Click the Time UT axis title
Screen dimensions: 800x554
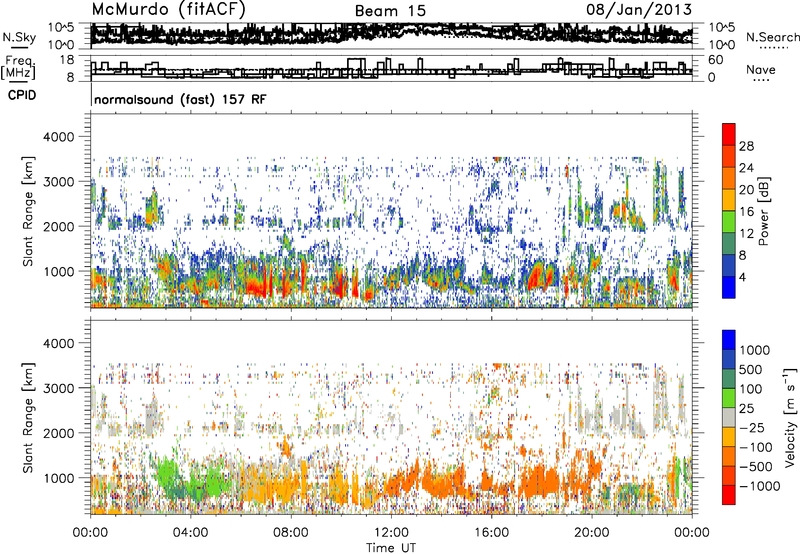coord(391,547)
